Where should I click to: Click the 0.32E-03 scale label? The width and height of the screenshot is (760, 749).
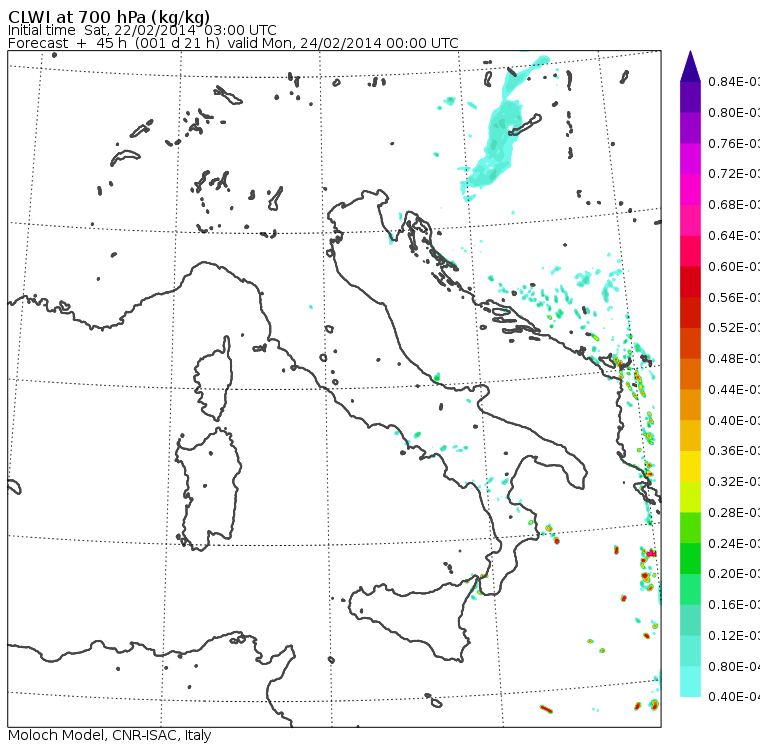click(x=734, y=481)
